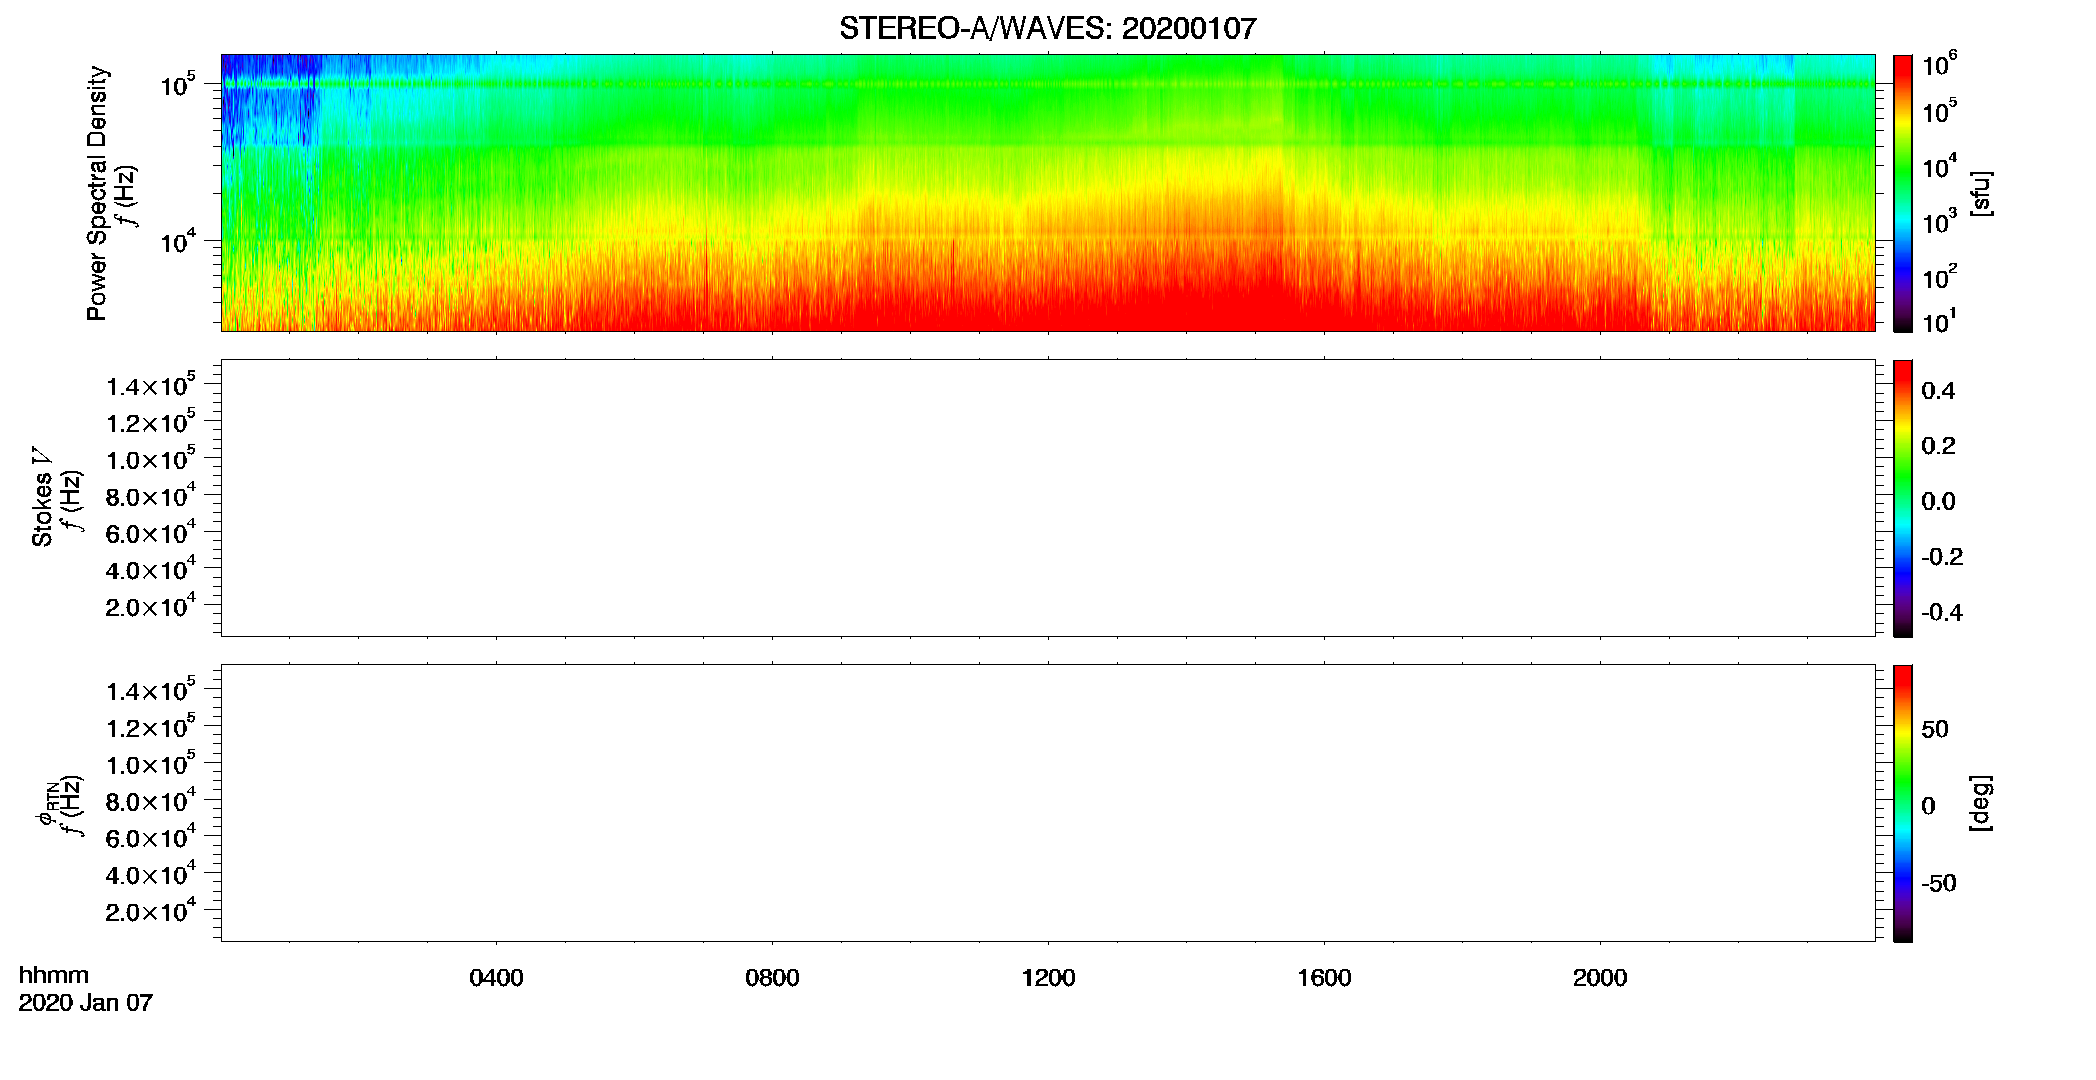Click the [deg] unit label

[1981, 803]
